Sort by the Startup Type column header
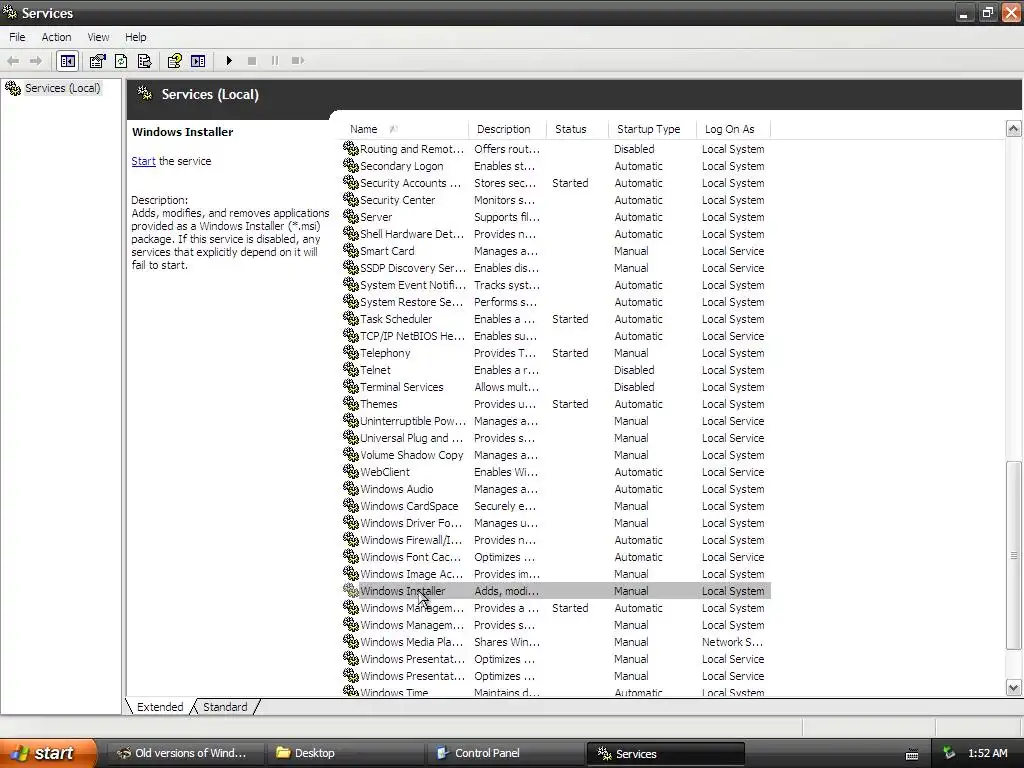The width and height of the screenshot is (1024, 768). pos(652,129)
